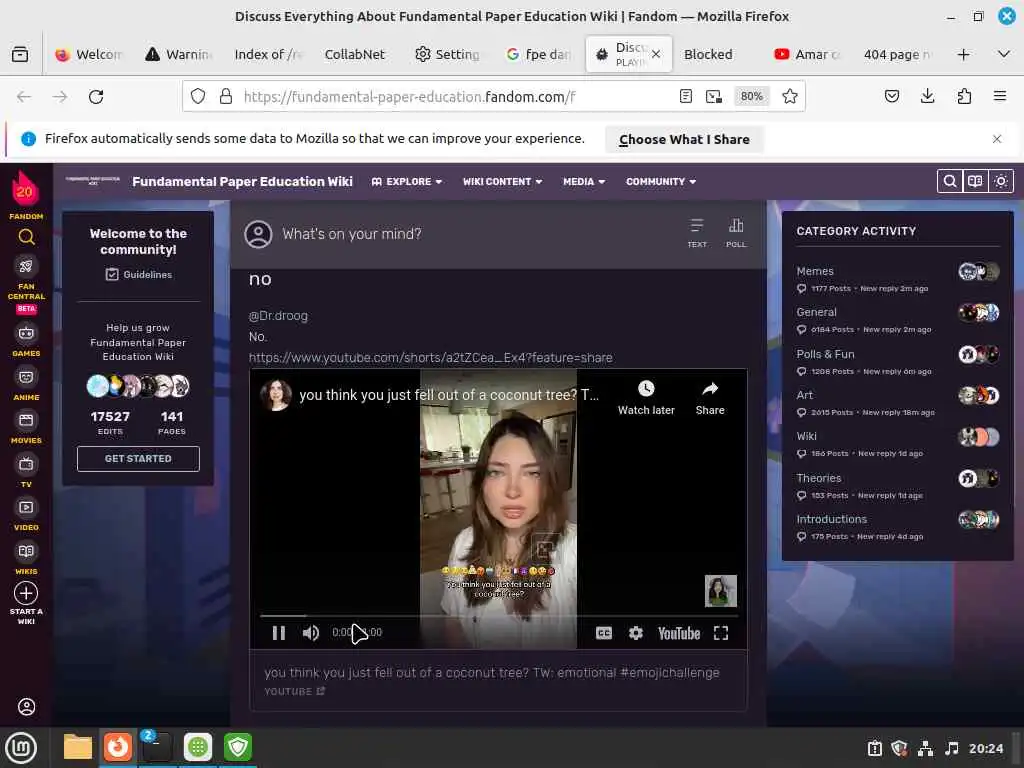The image size is (1024, 768).
Task: Open channel avatar in video header
Action: coord(276,395)
